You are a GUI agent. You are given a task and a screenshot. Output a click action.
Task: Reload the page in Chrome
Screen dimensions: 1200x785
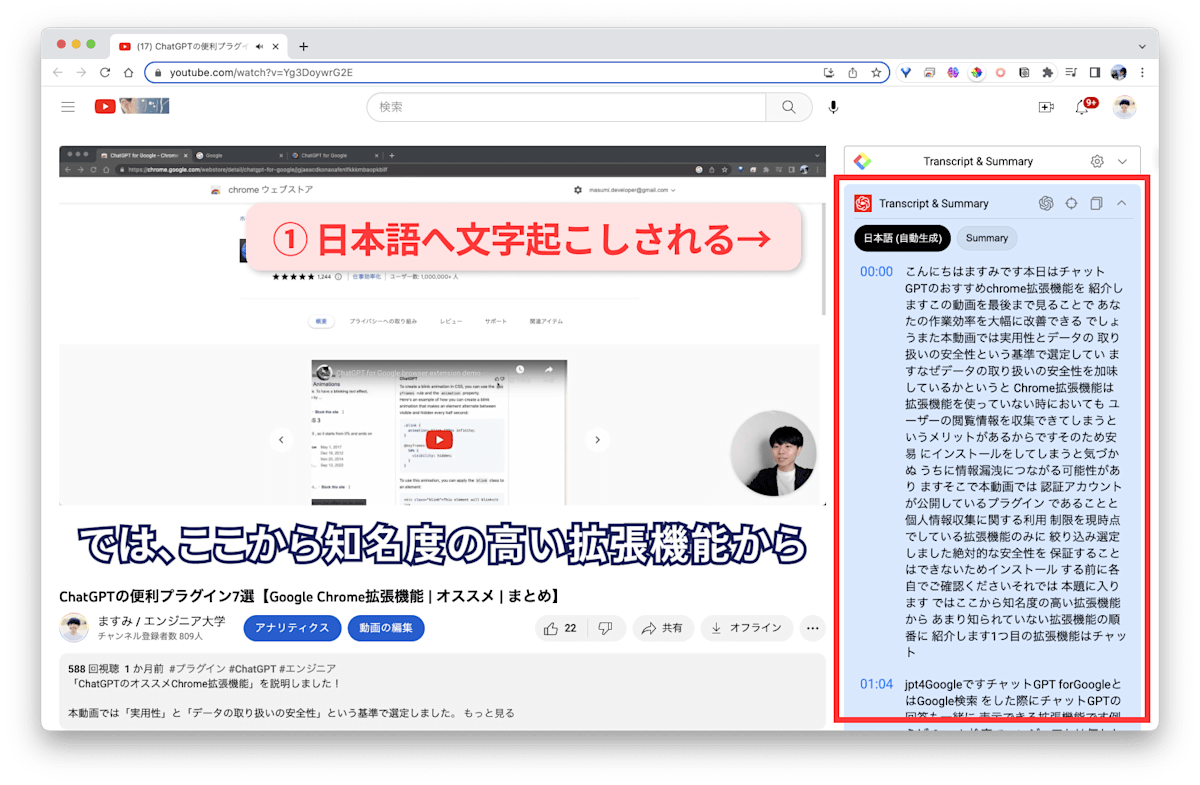105,72
